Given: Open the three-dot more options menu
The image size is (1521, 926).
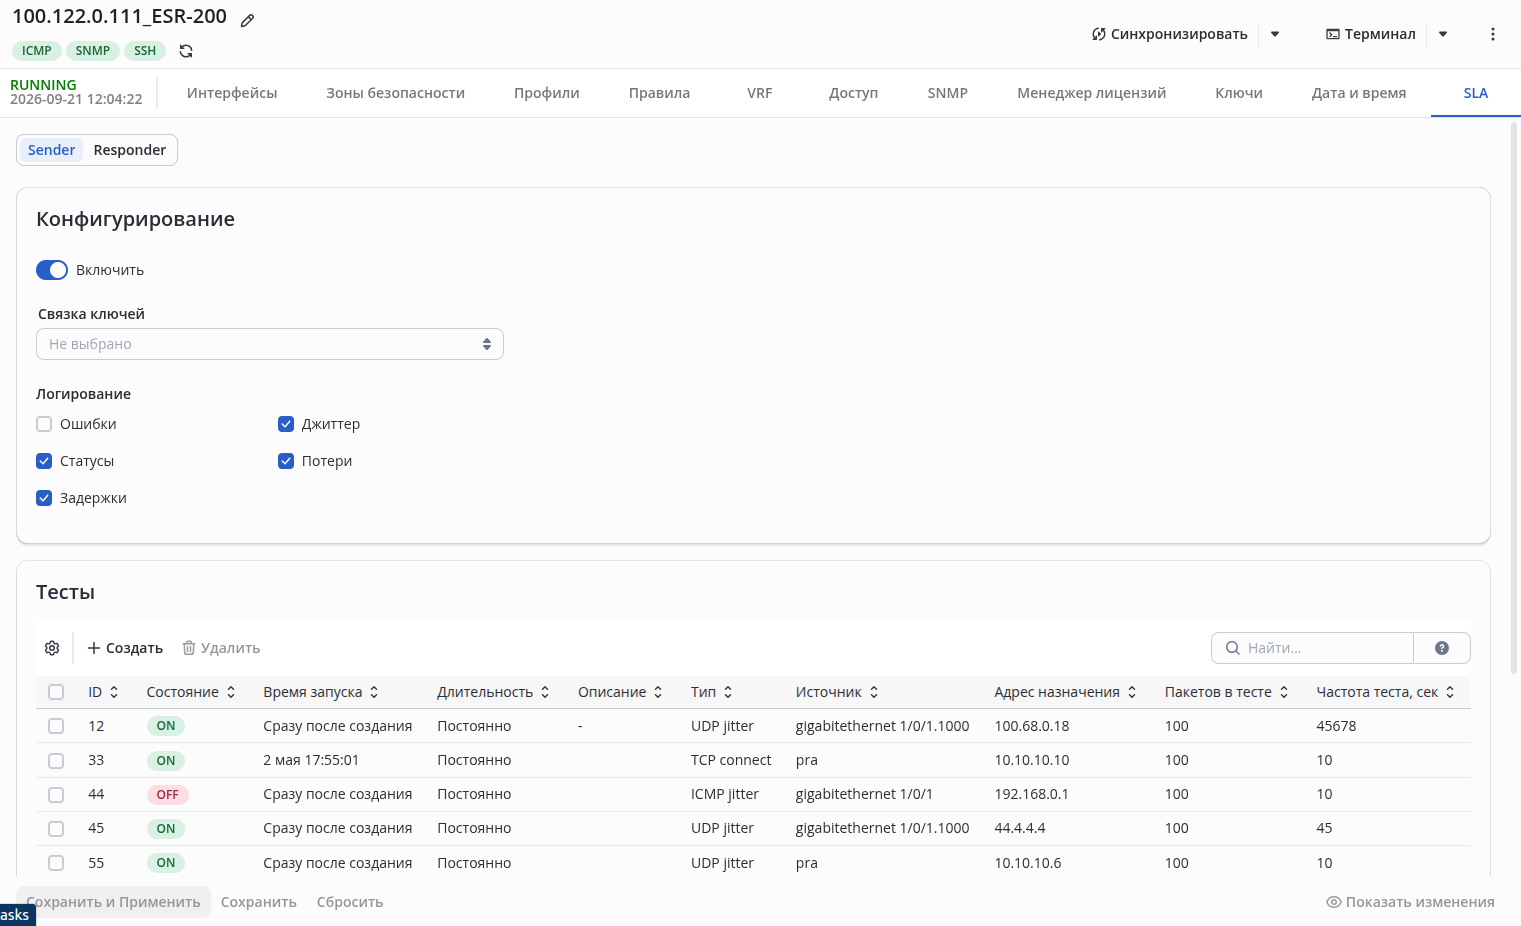Looking at the screenshot, I should 1492,34.
